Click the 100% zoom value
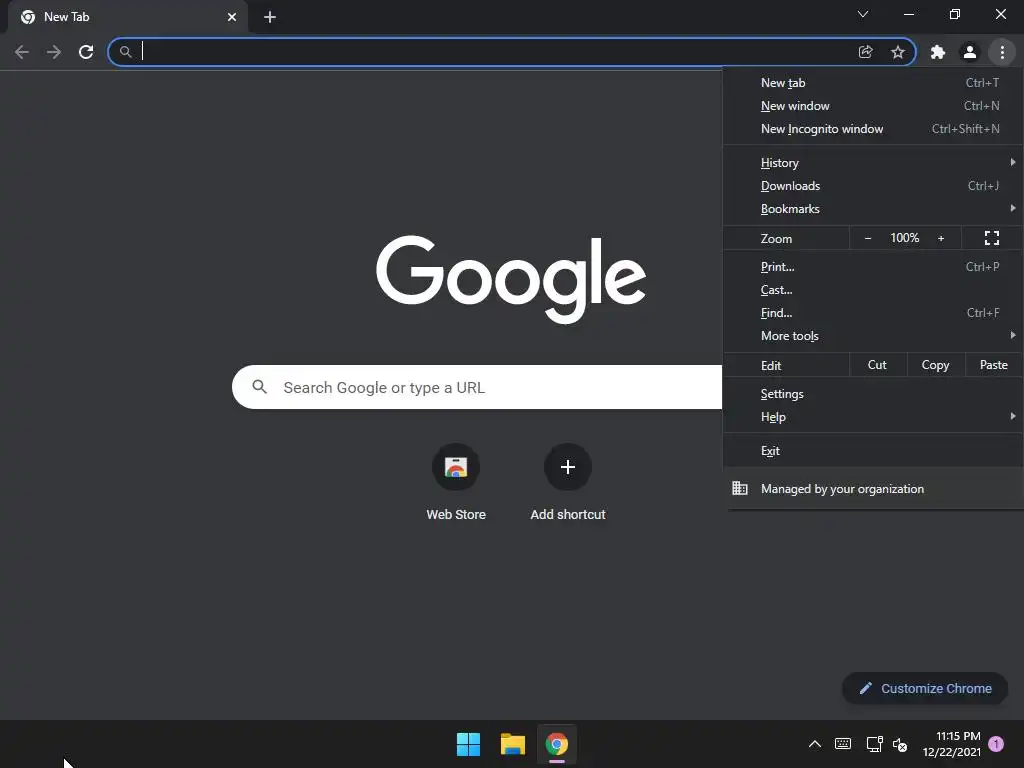Image resolution: width=1024 pixels, height=768 pixels. 904,238
